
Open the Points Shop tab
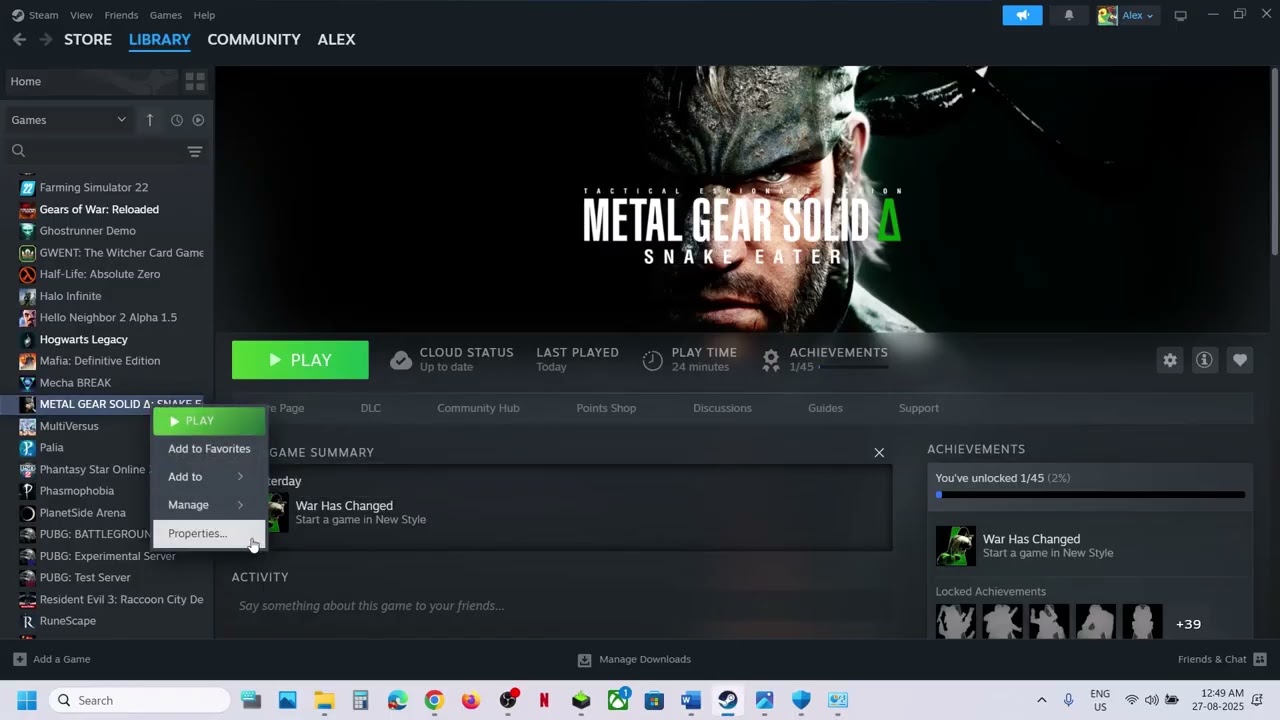click(x=606, y=408)
